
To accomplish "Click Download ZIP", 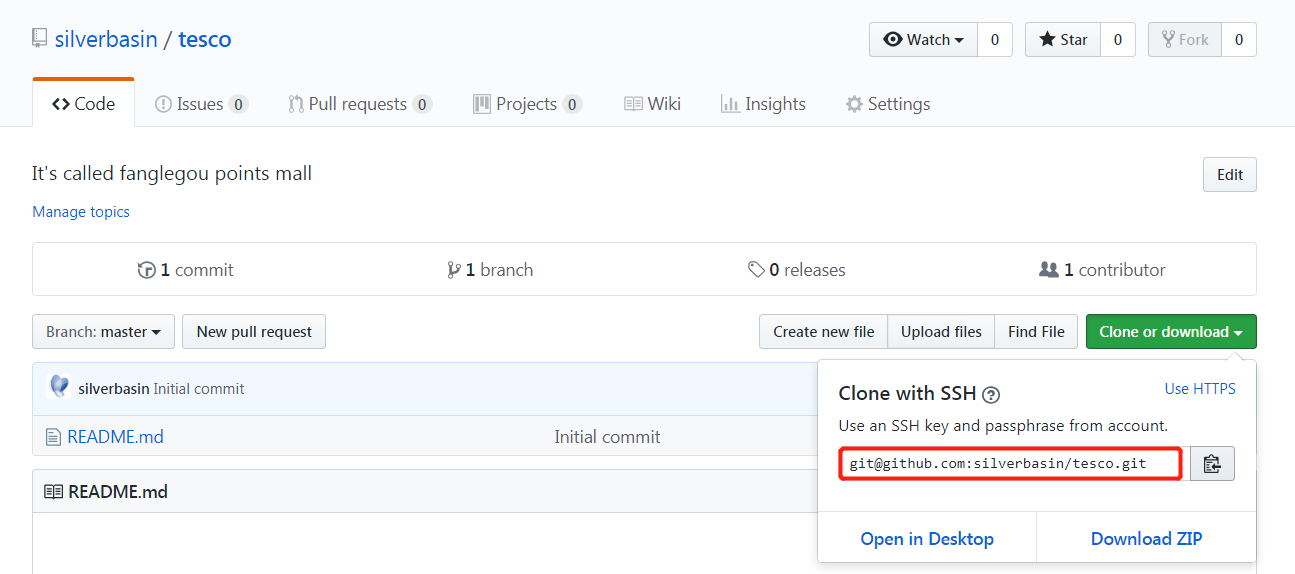I will 1146,539.
